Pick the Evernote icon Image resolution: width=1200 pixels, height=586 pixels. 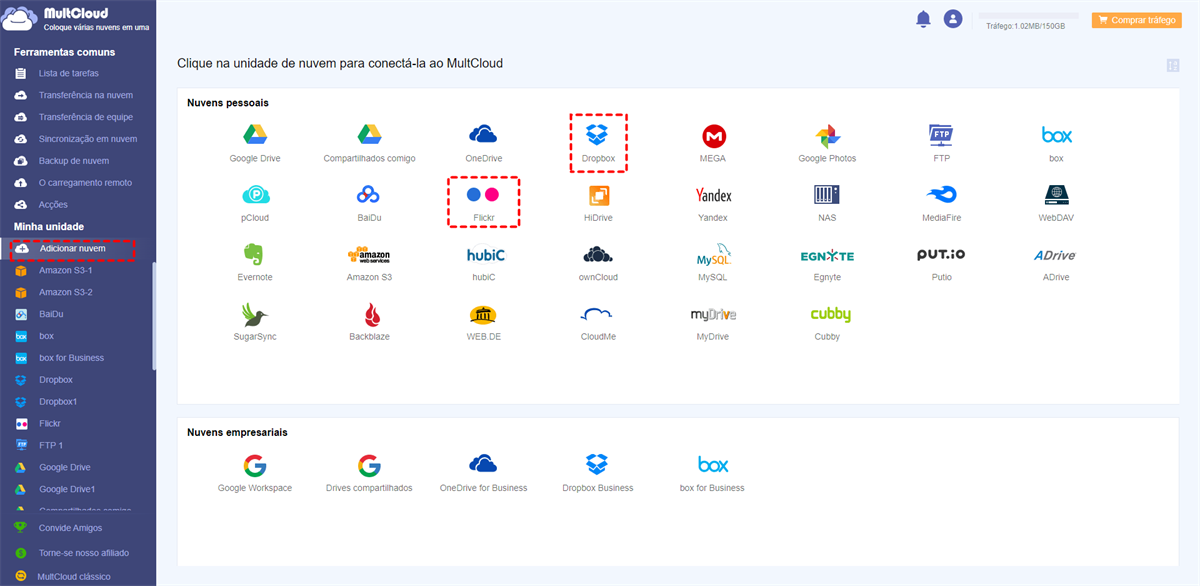(255, 254)
